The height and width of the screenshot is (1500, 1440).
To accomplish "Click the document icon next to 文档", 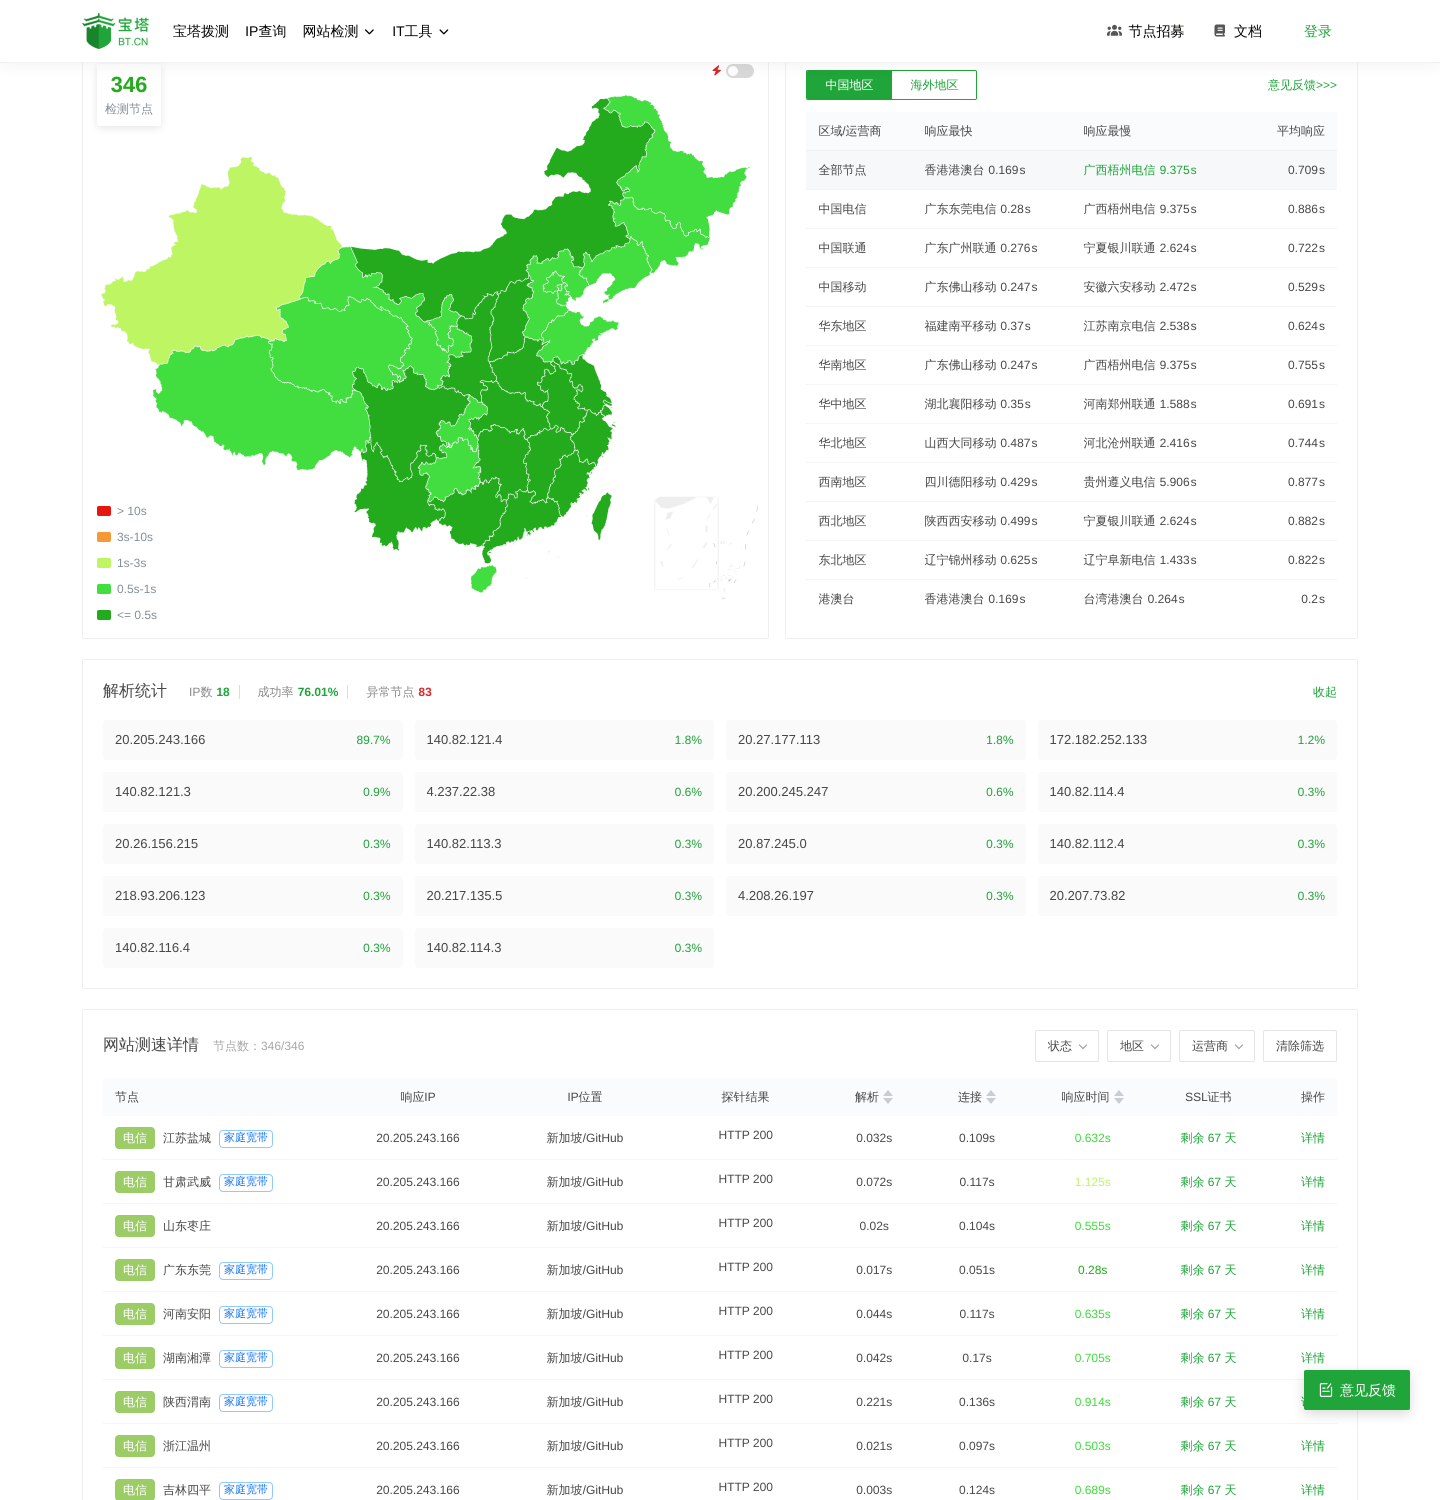I will 1219,31.
